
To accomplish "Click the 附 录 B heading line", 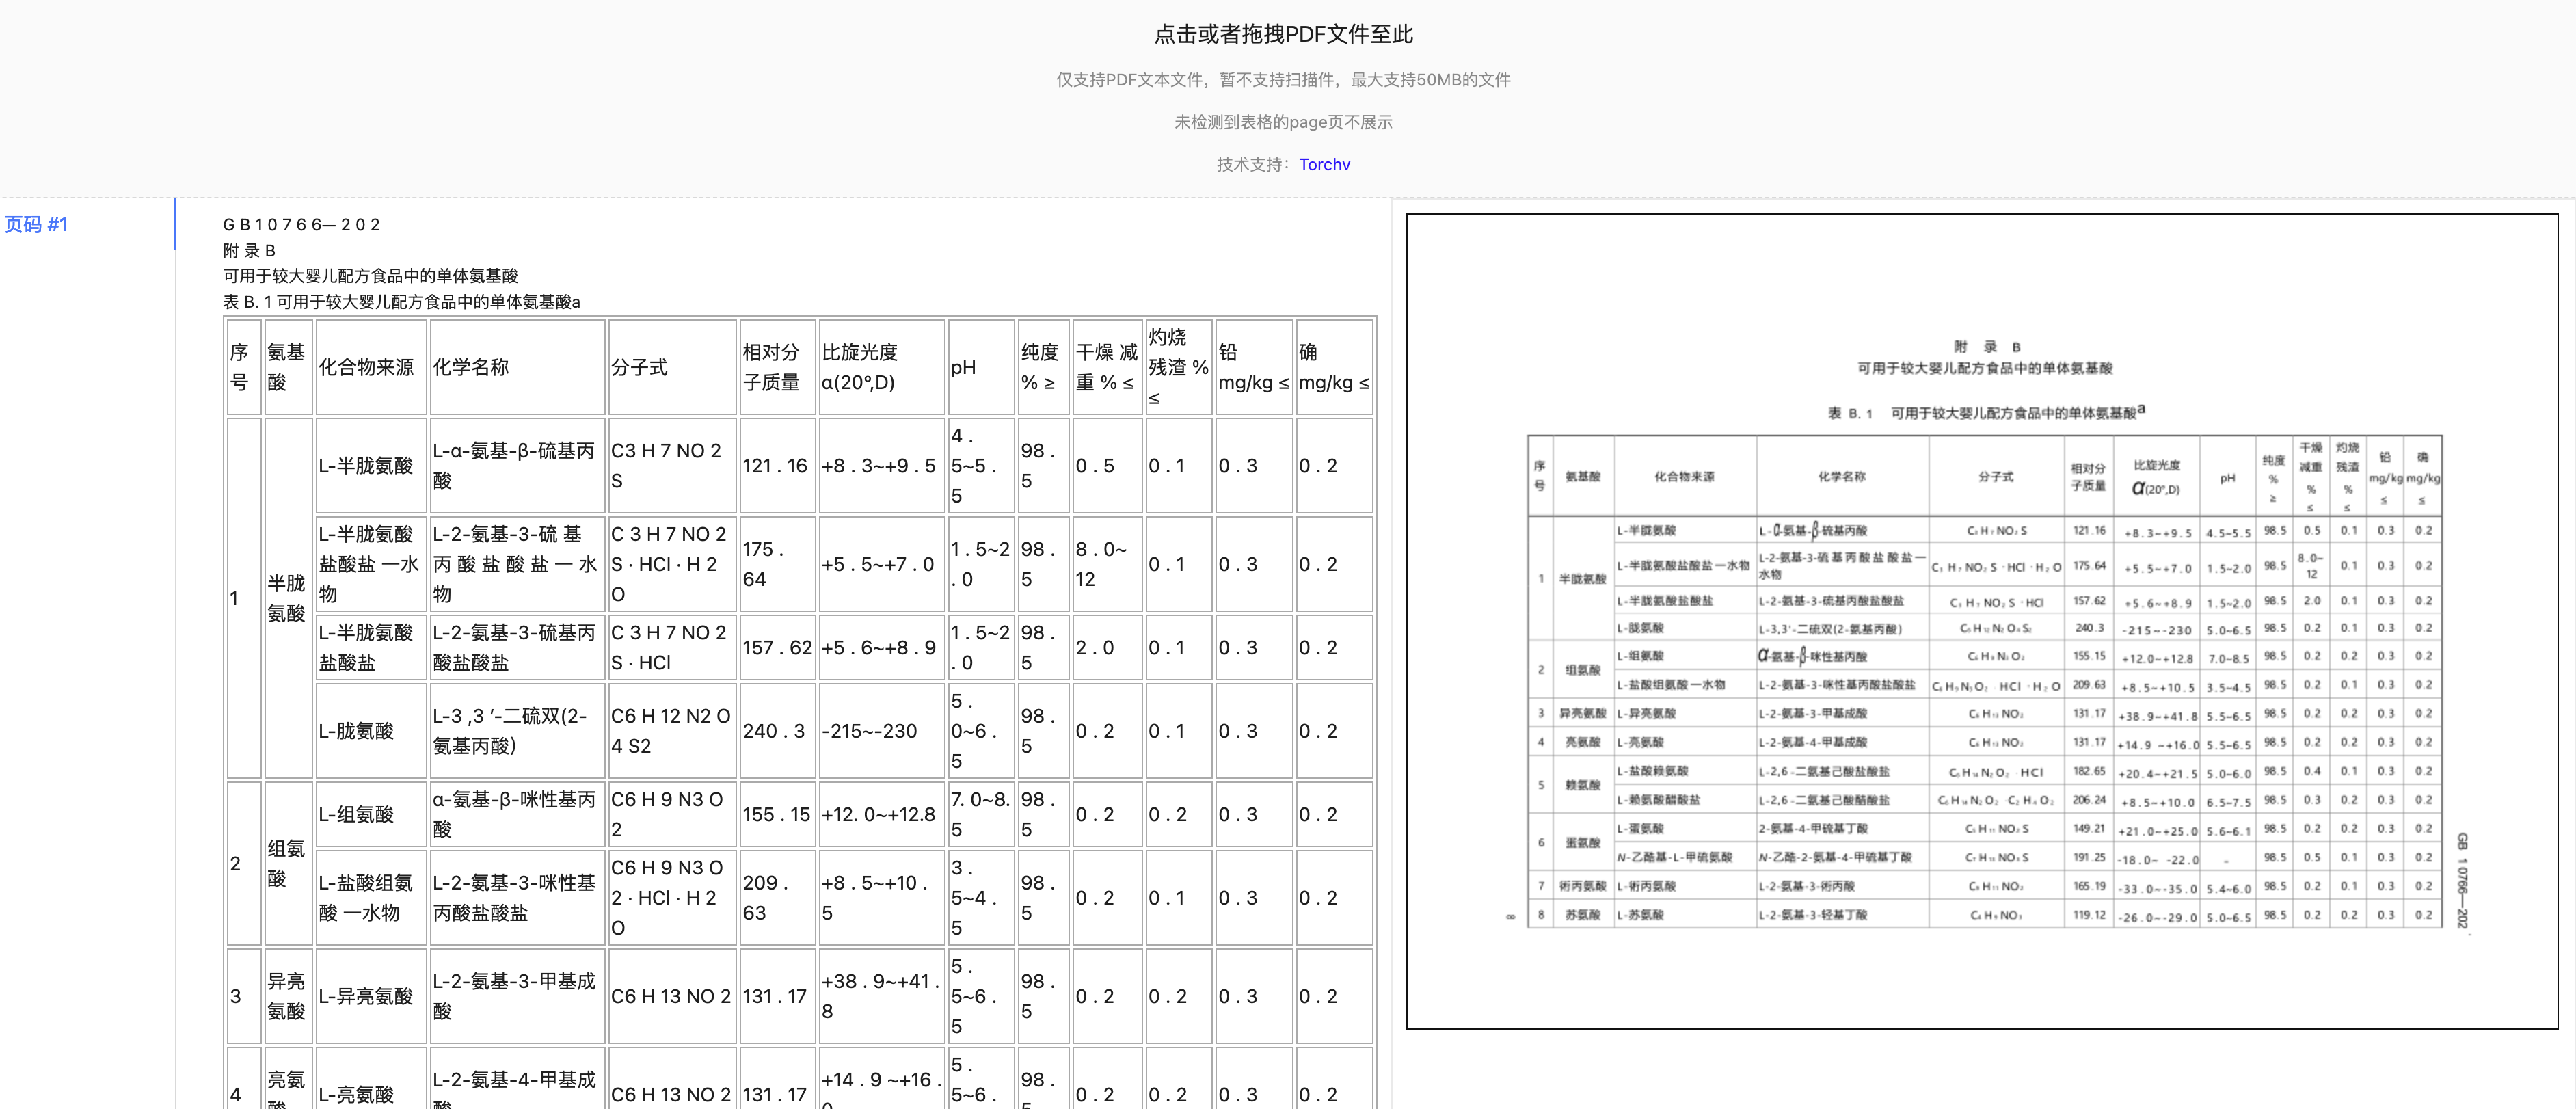I will (249, 251).
